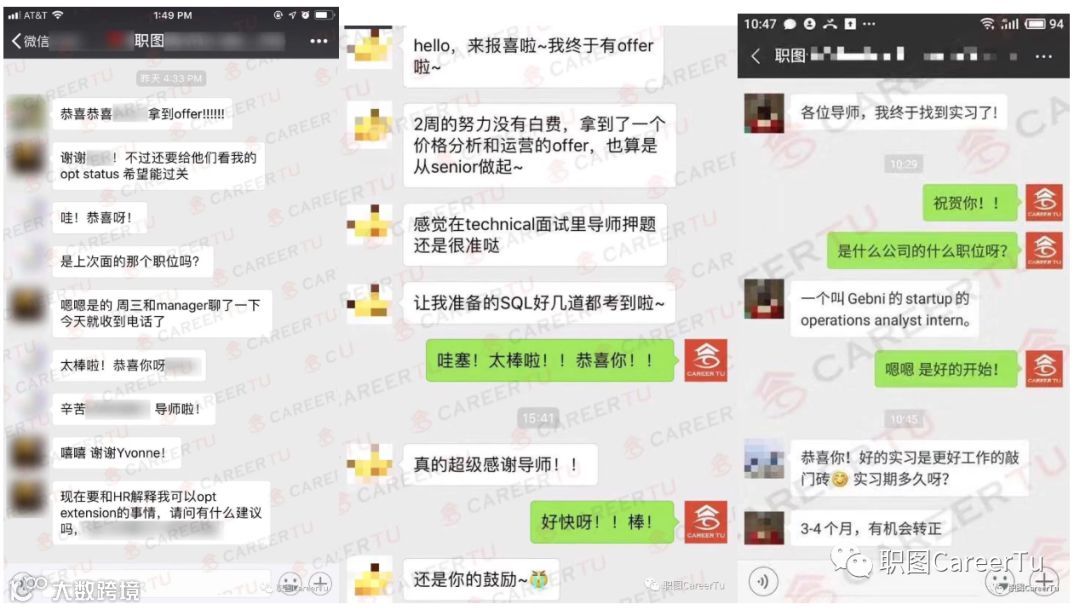This screenshot has height=610, width=1080.
Task: Tap the avatar beside Gebni startup message
Action: pyautogui.click(x=764, y=299)
